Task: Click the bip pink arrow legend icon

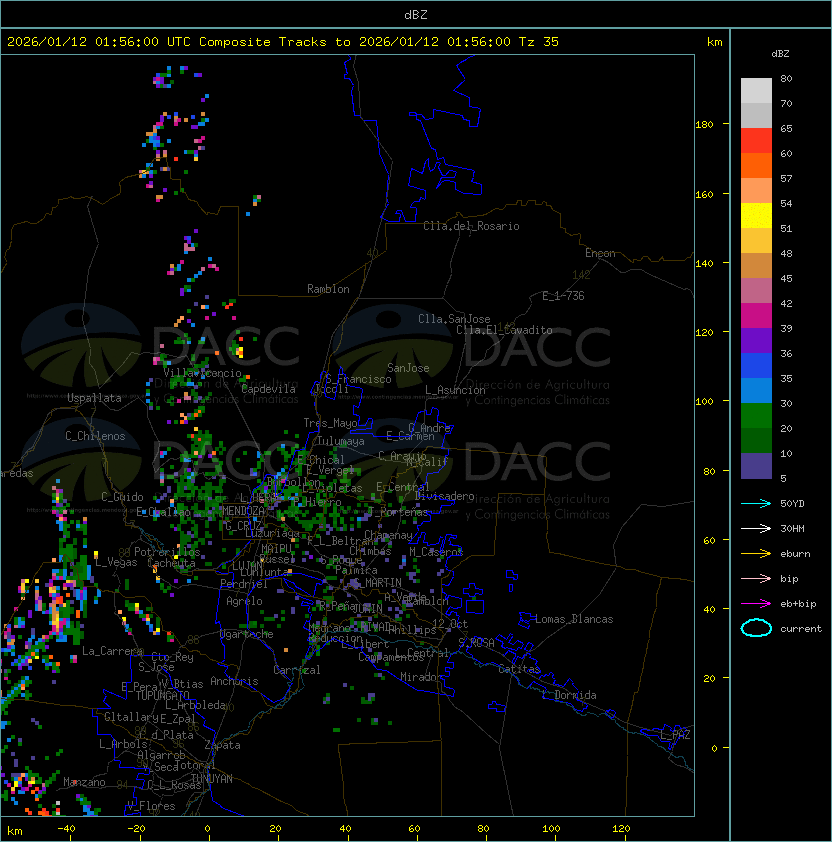Action: coord(756,578)
